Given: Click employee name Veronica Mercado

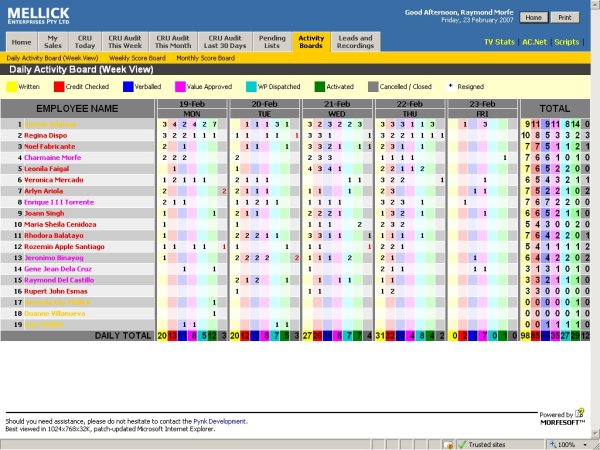Looking at the screenshot, I should coord(54,180).
